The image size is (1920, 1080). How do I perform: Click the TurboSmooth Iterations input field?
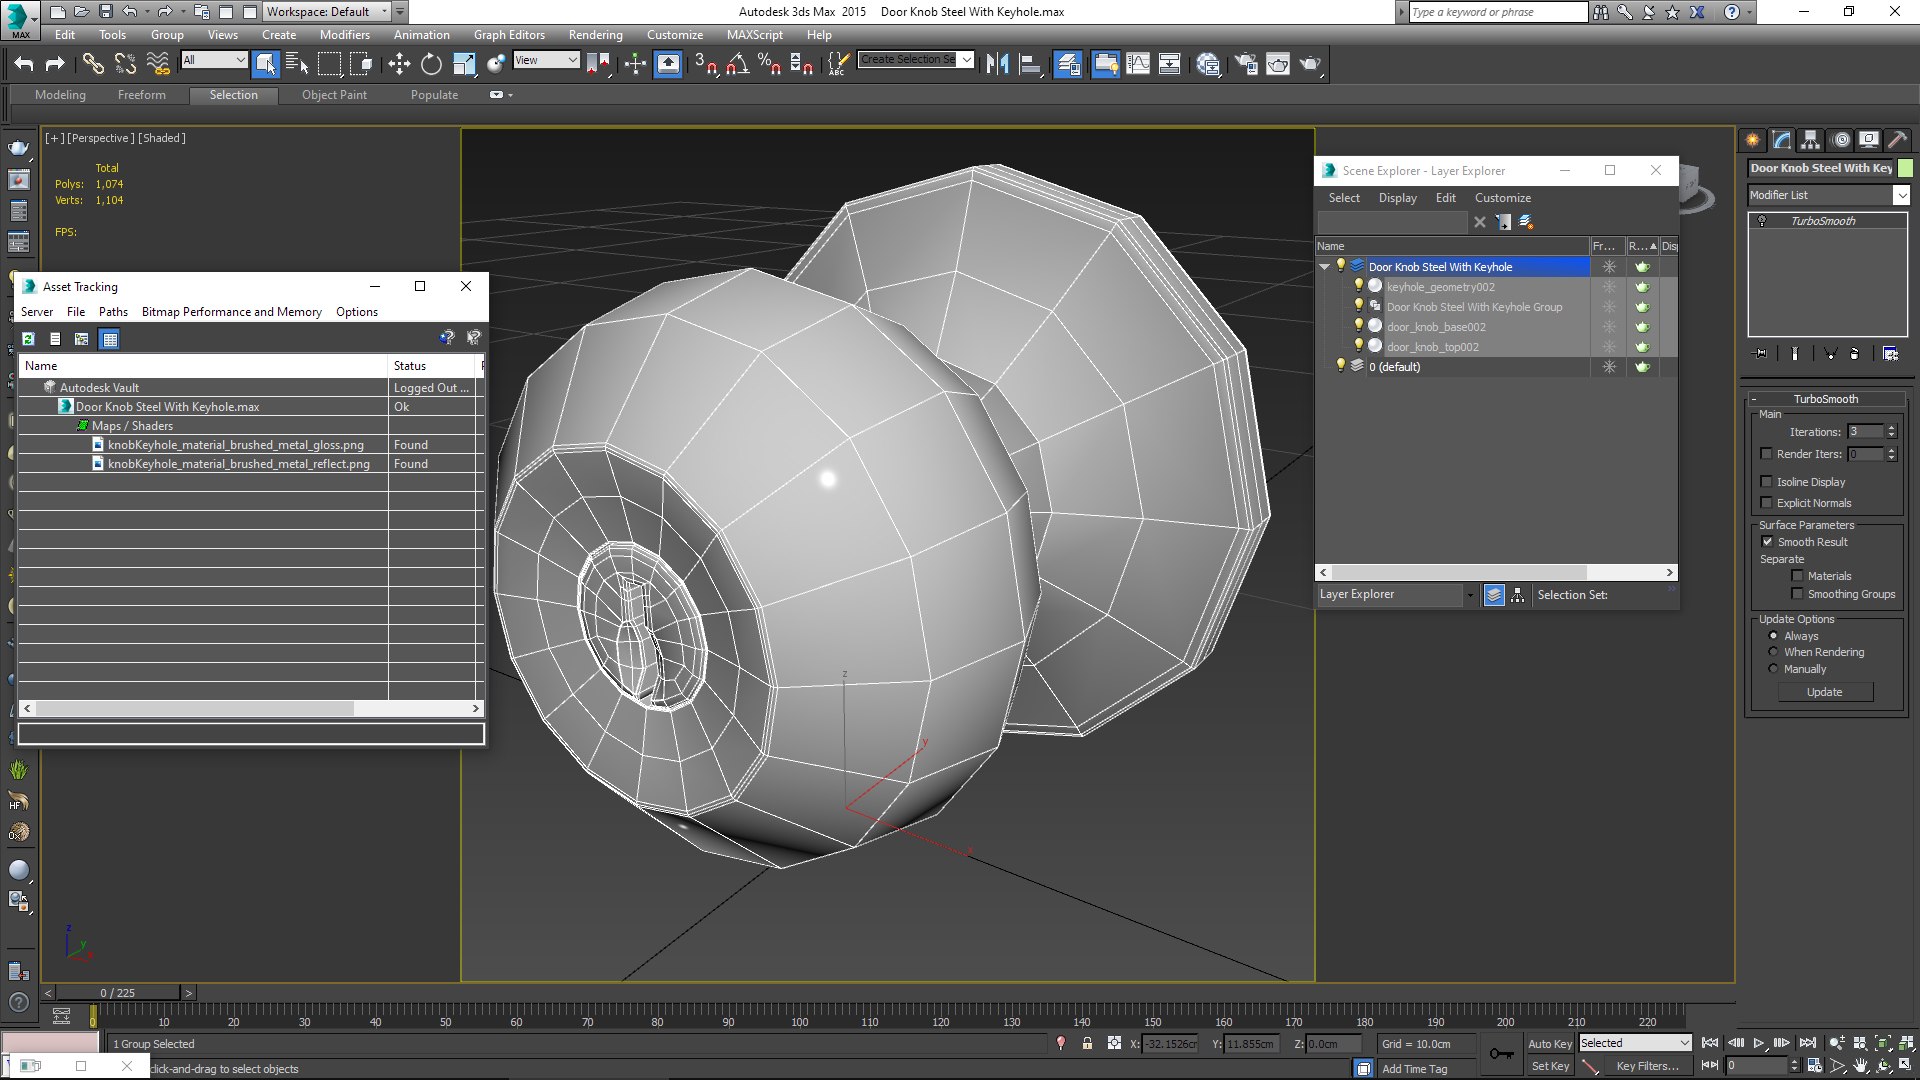(1865, 431)
